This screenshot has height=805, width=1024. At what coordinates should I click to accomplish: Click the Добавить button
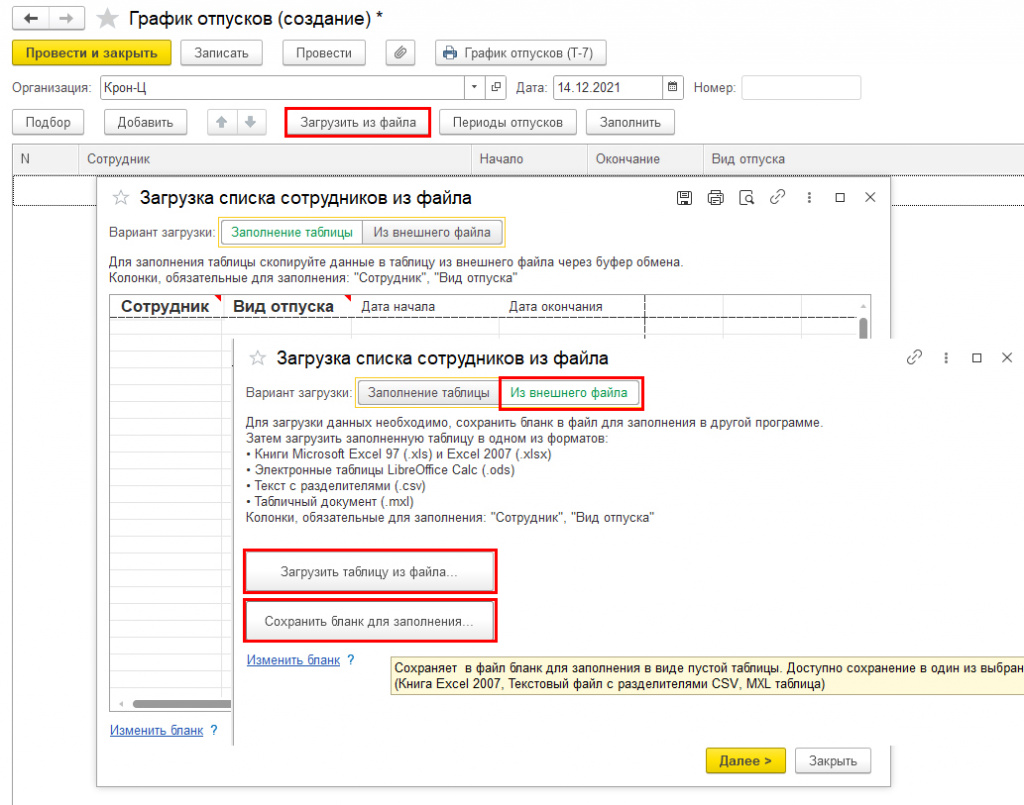[145, 122]
